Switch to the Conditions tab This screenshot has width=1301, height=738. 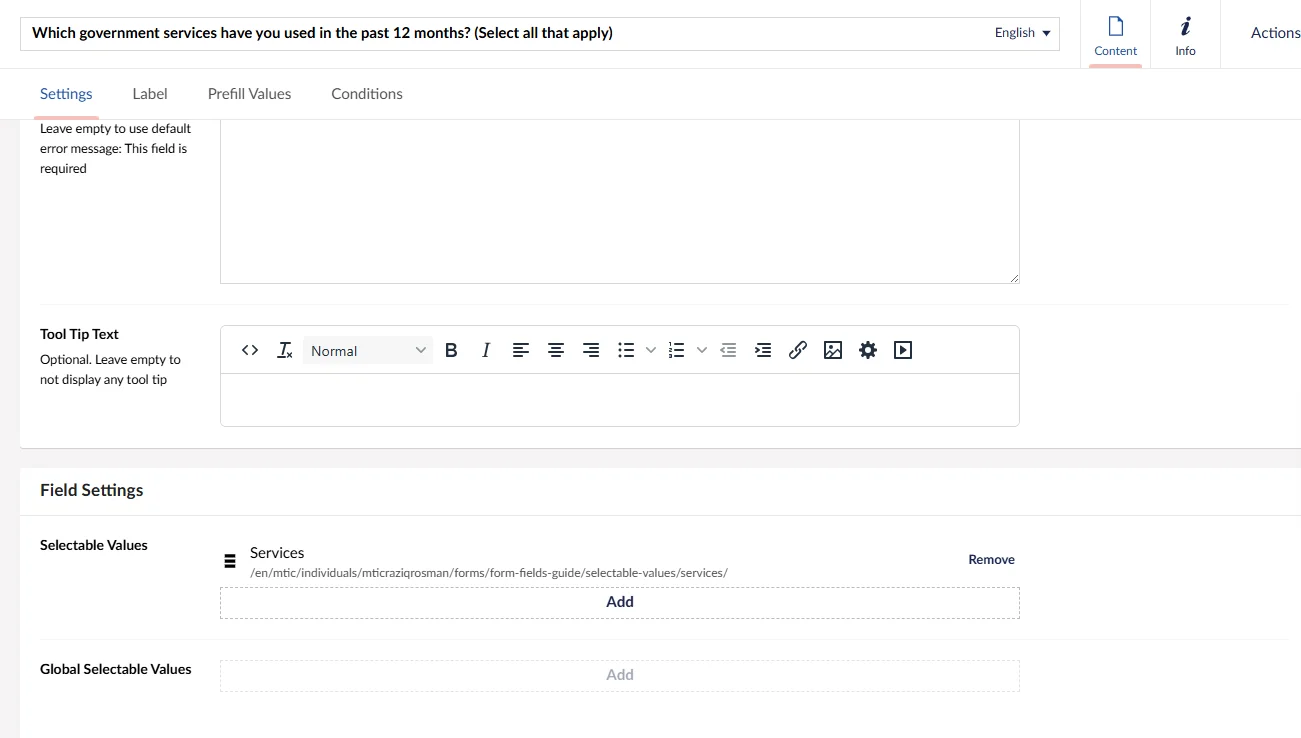click(x=367, y=94)
